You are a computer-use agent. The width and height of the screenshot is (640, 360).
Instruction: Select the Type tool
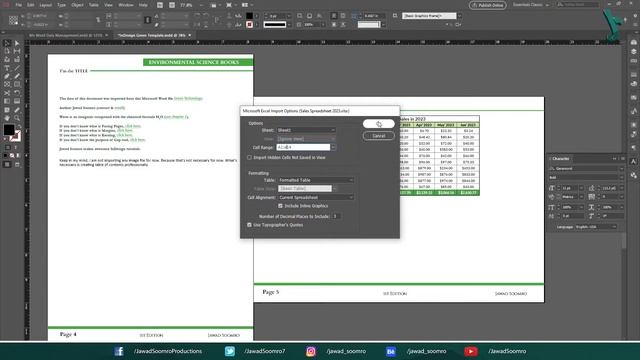pyautogui.click(x=7, y=68)
